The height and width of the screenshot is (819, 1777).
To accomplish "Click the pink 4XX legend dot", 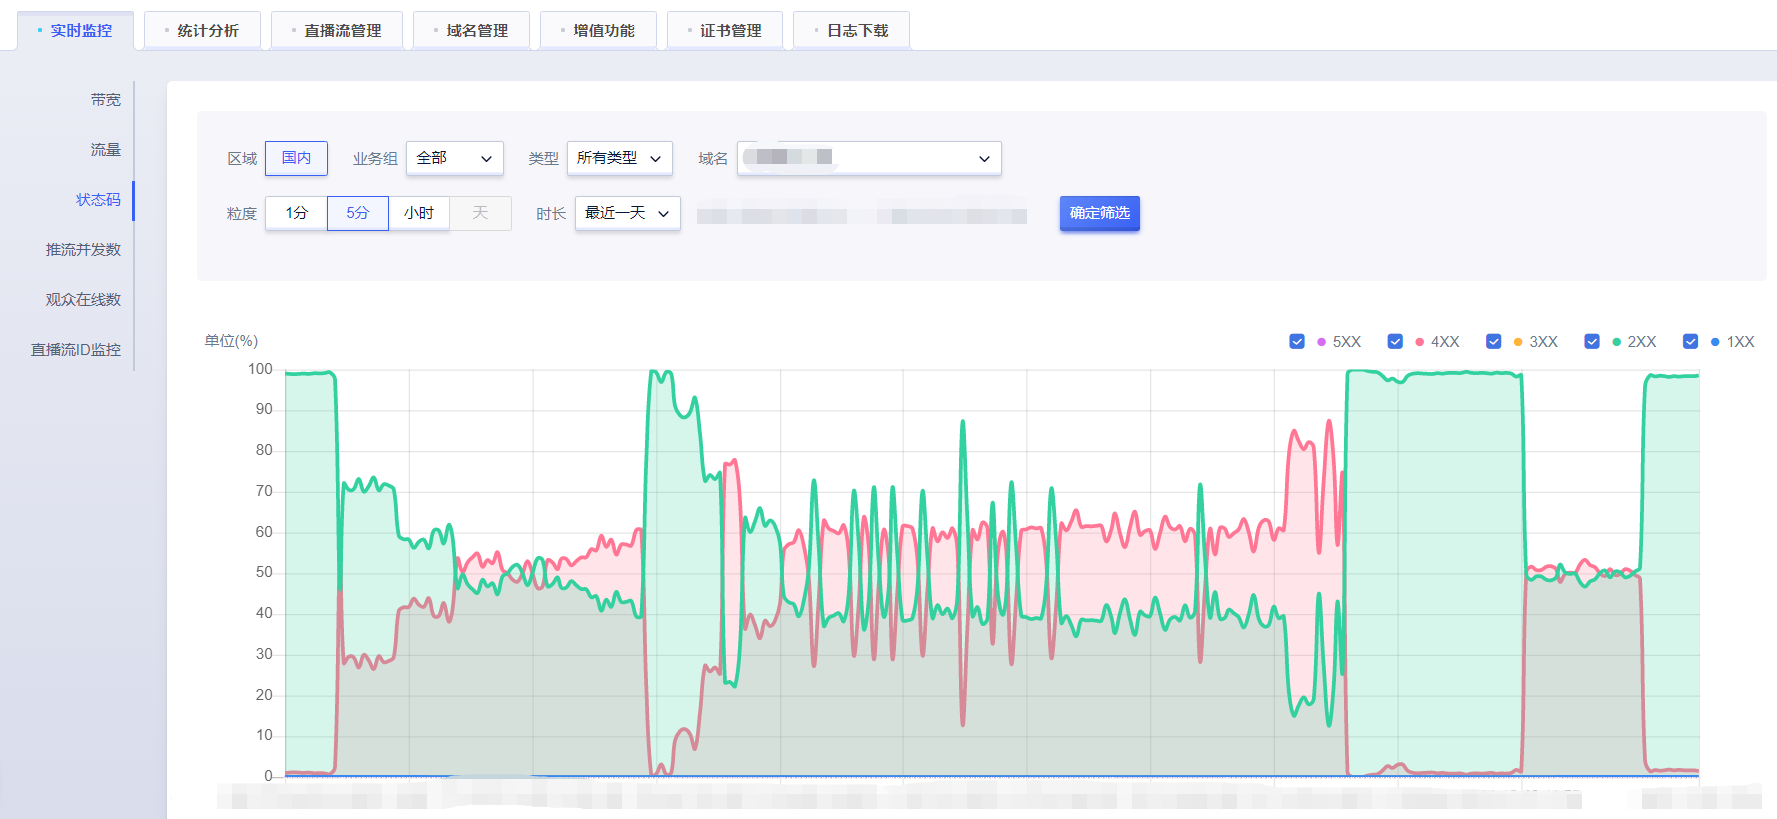I will [1419, 342].
